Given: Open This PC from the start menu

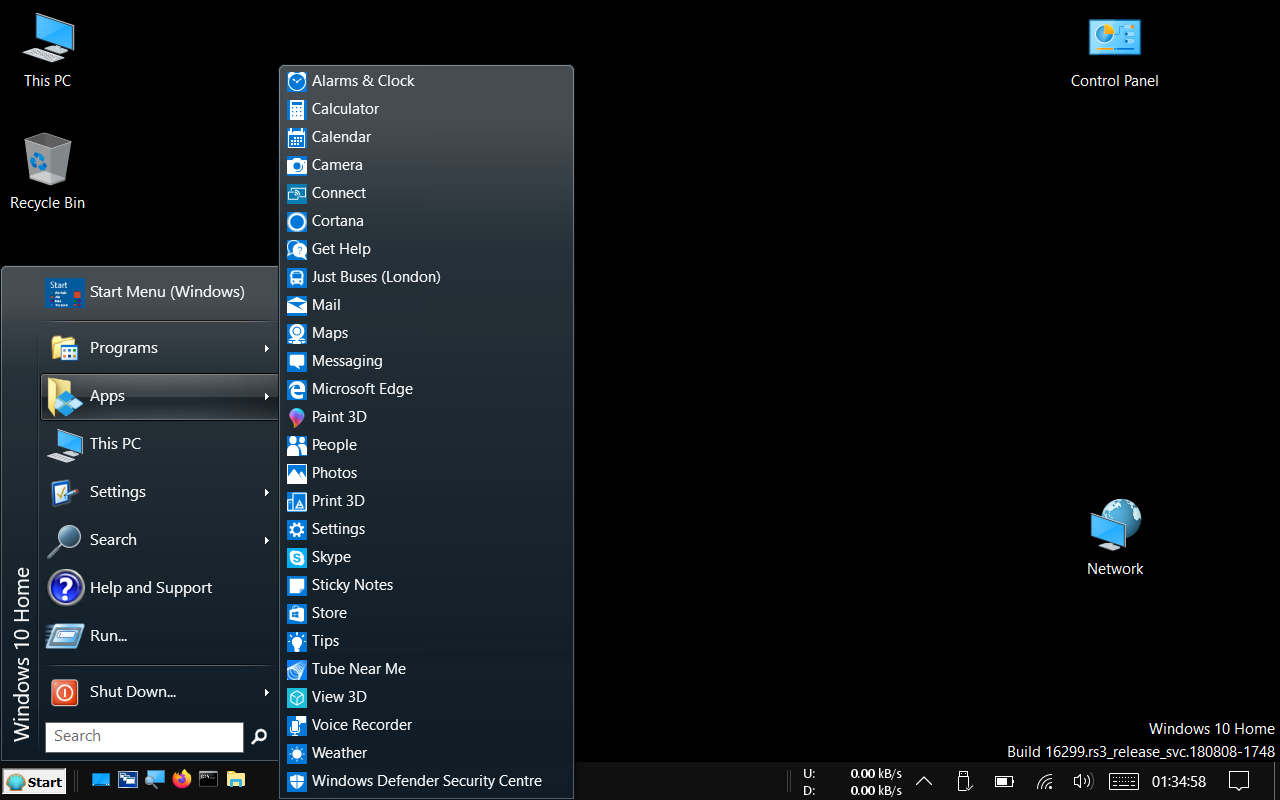Looking at the screenshot, I should (x=159, y=444).
